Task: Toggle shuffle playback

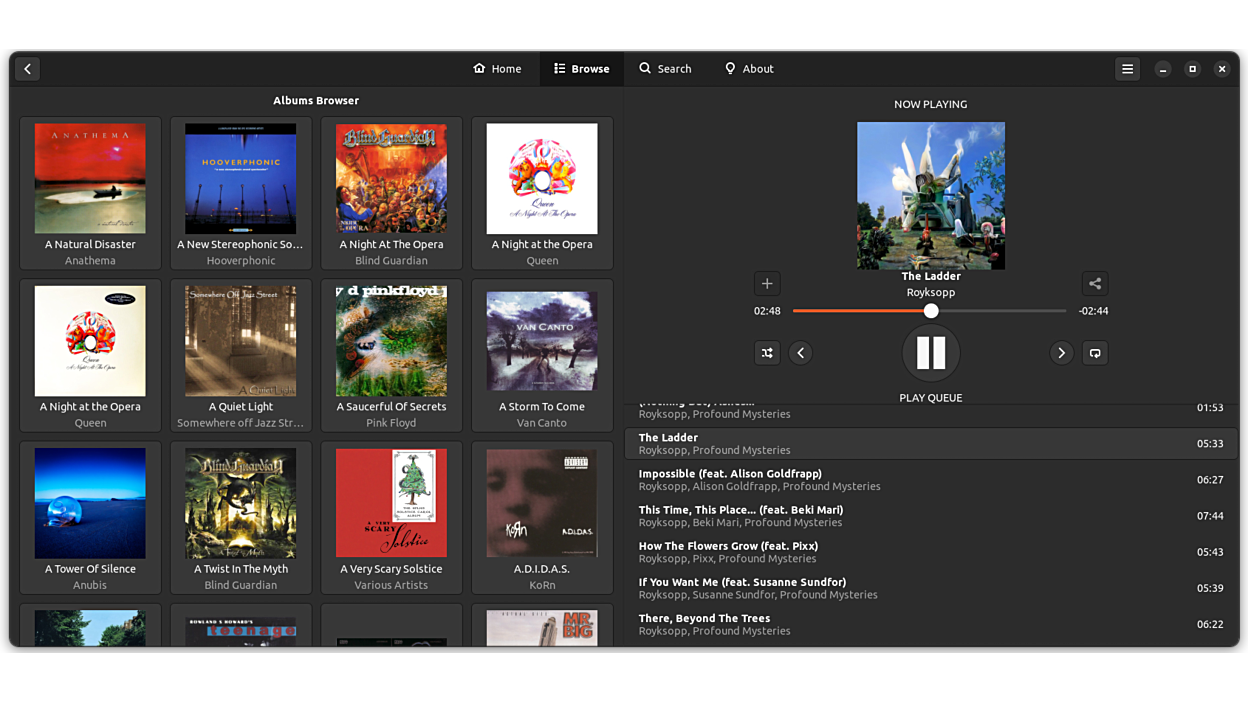Action: pyautogui.click(x=767, y=353)
